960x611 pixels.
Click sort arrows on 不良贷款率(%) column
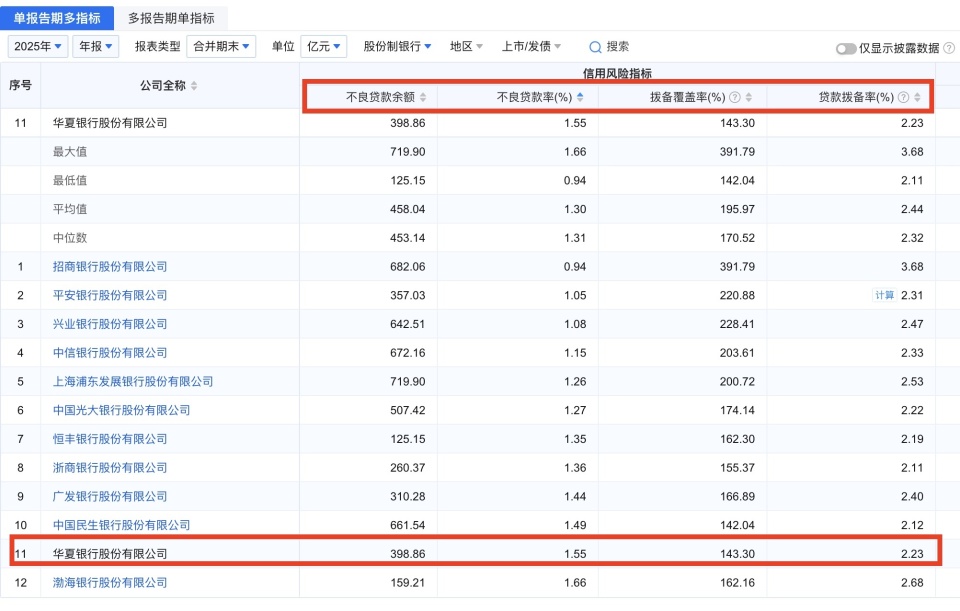pyautogui.click(x=580, y=97)
